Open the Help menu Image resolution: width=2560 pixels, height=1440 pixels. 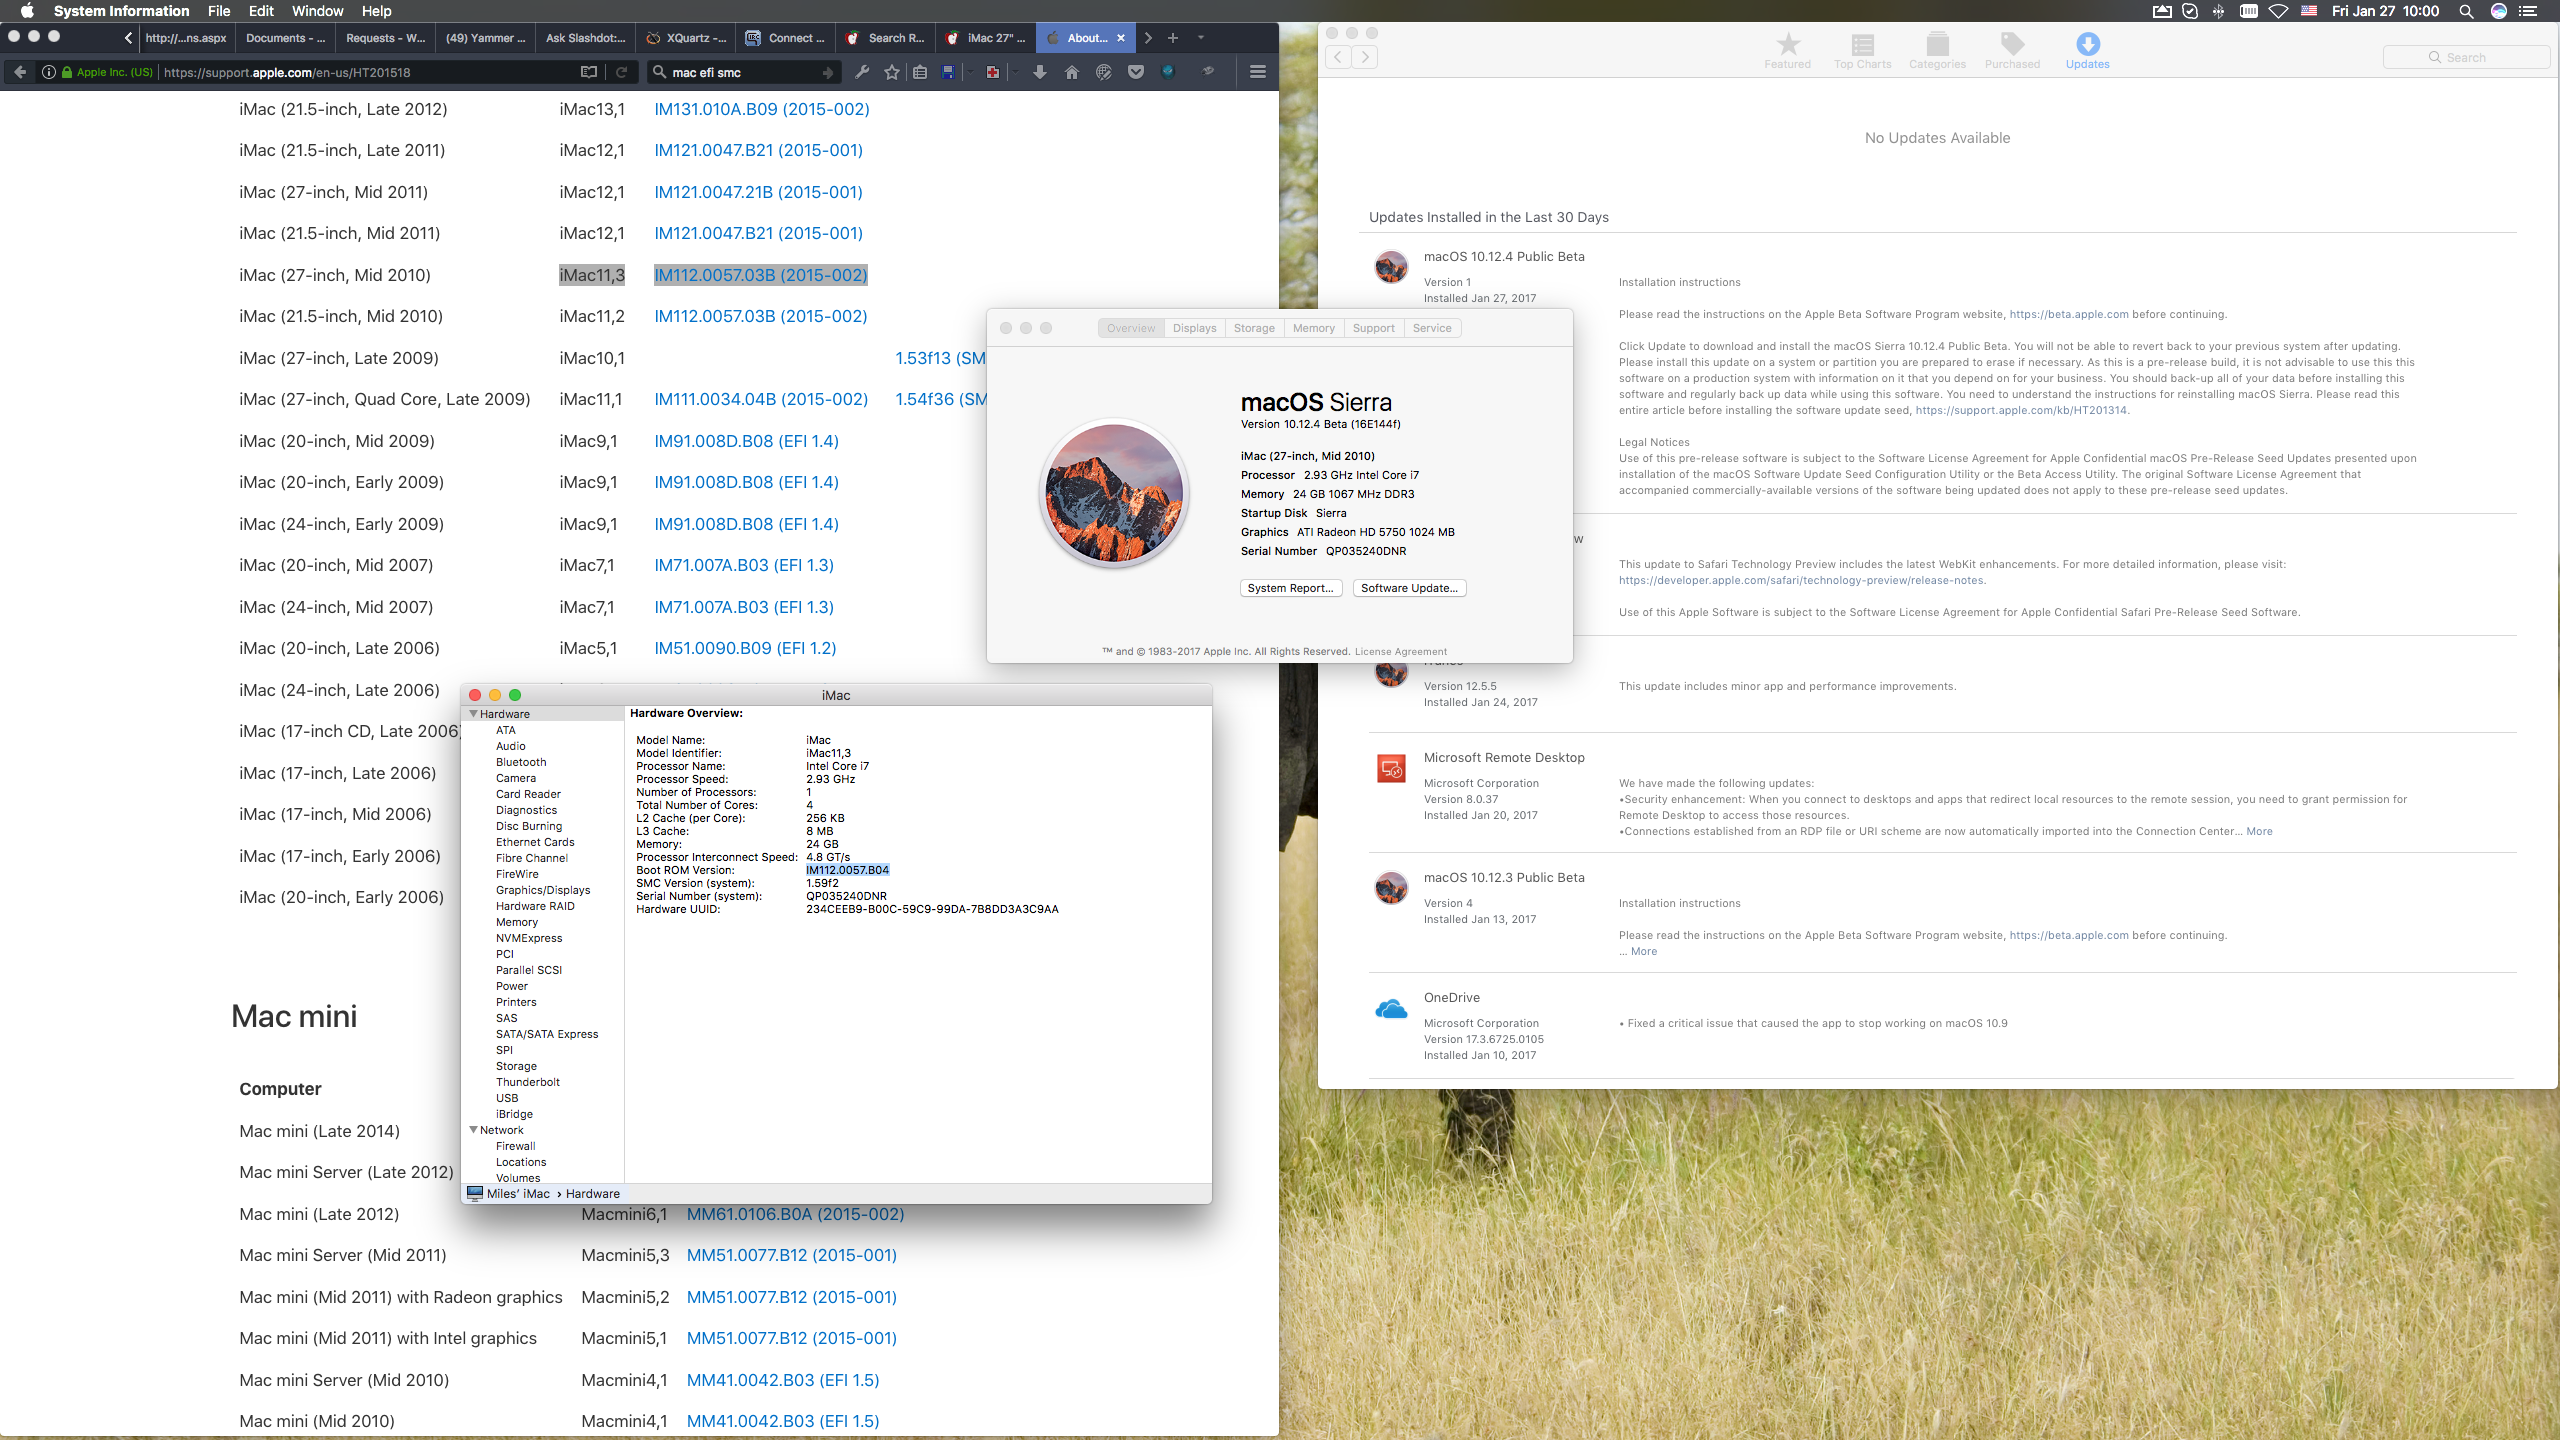pos(376,11)
